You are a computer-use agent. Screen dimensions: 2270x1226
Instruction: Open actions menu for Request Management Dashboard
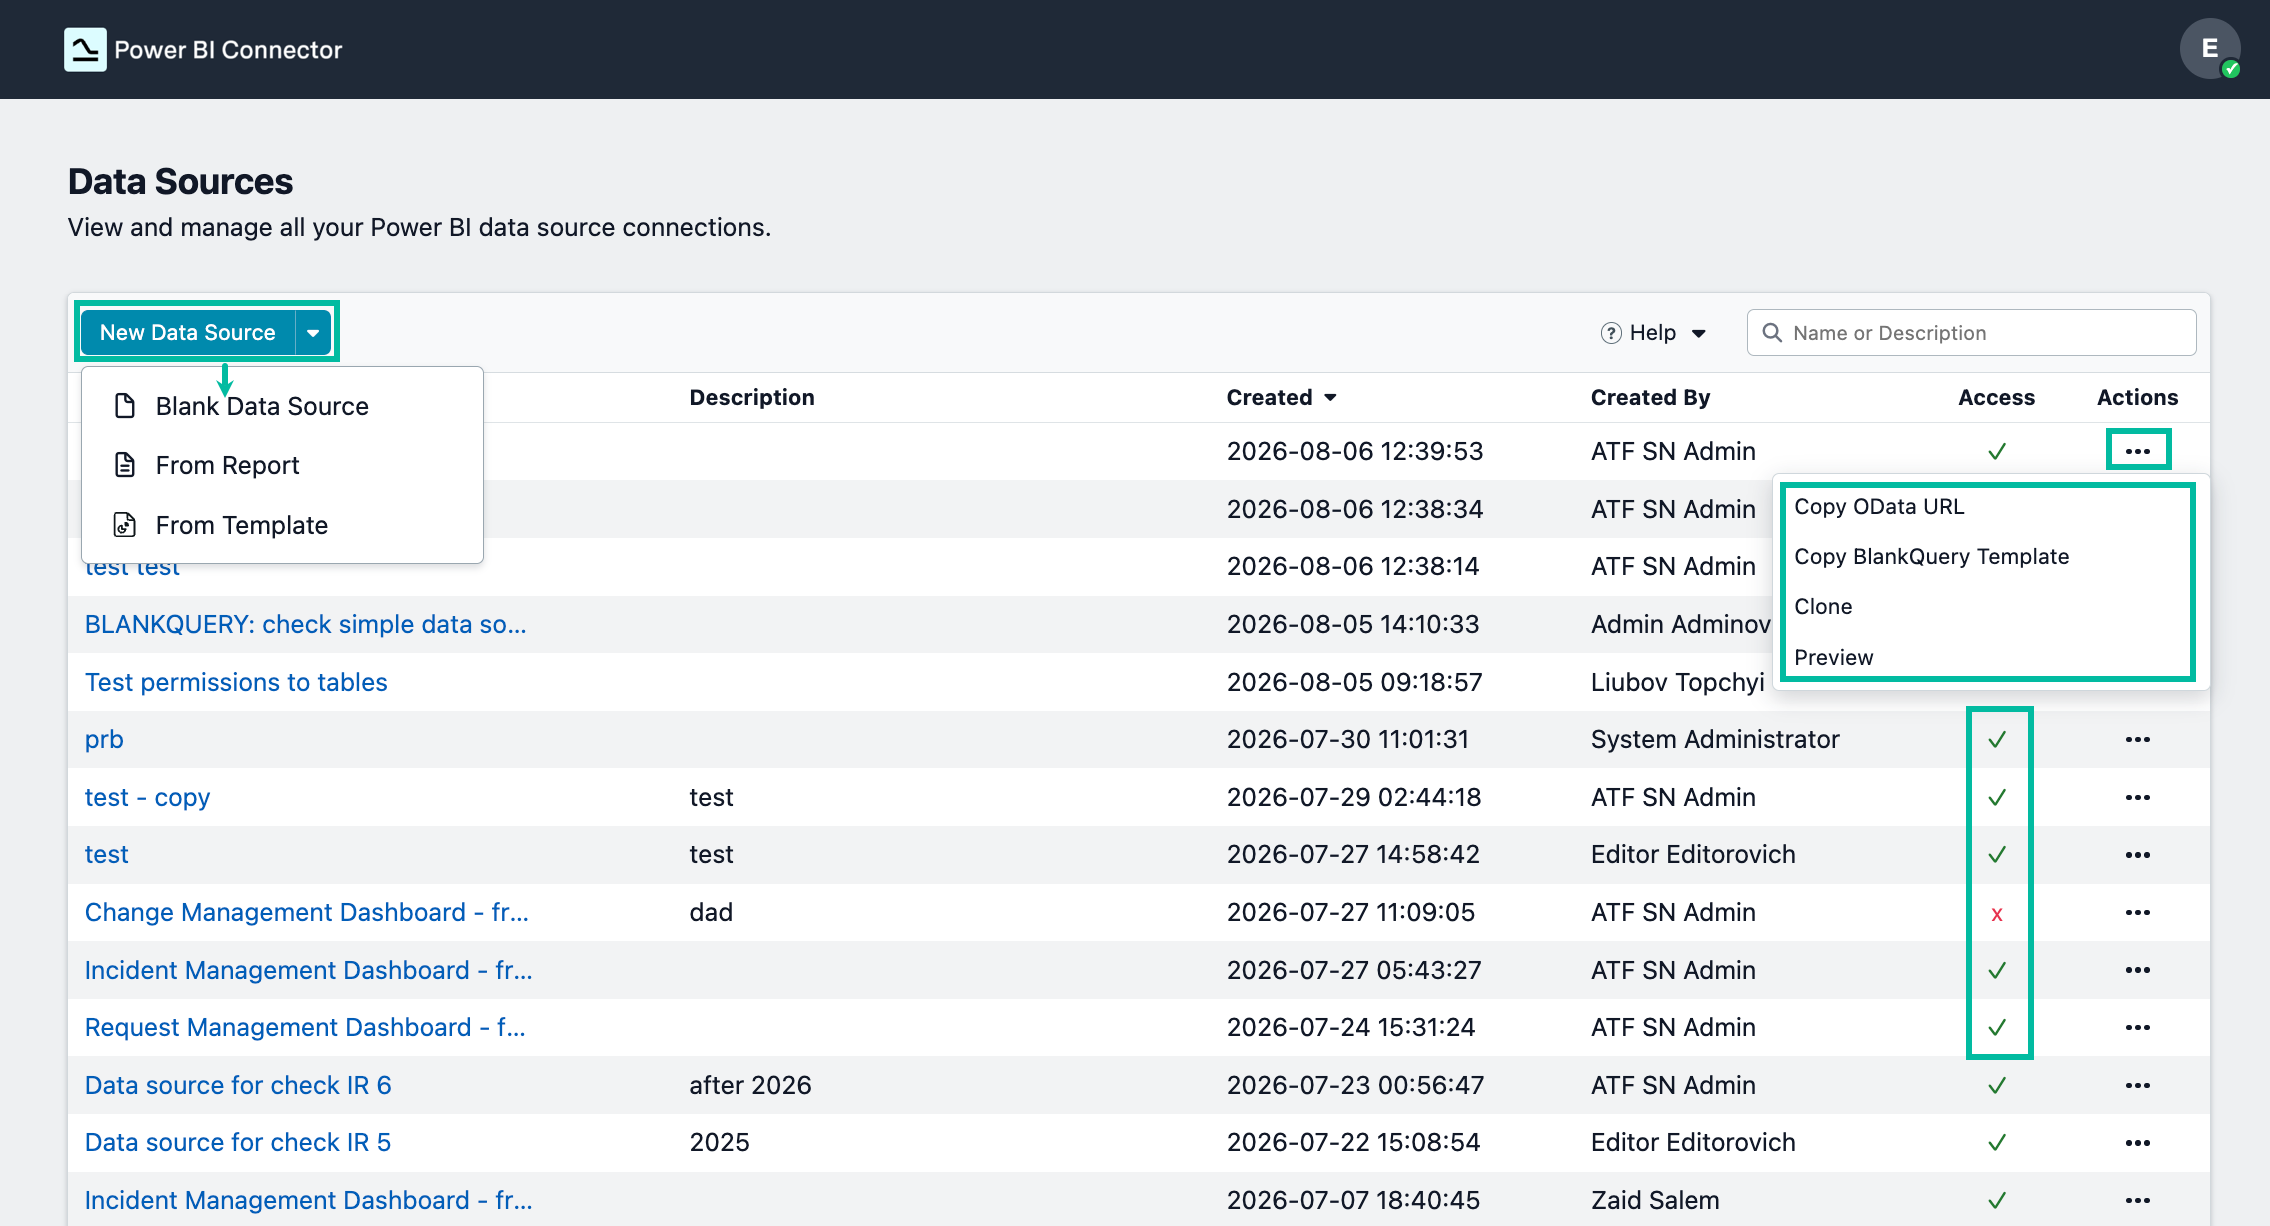pyautogui.click(x=2138, y=1027)
